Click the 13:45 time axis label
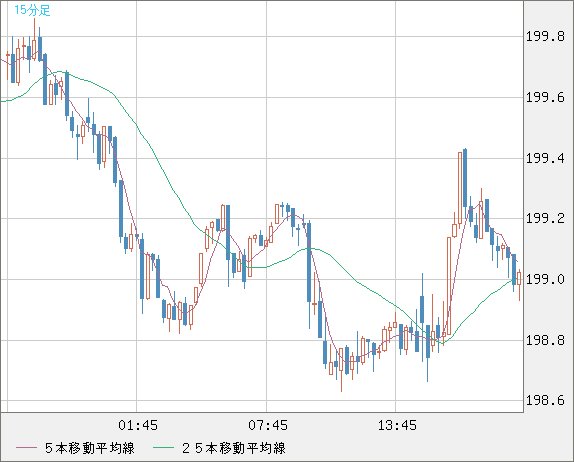This screenshot has width=574, height=462. (397, 425)
